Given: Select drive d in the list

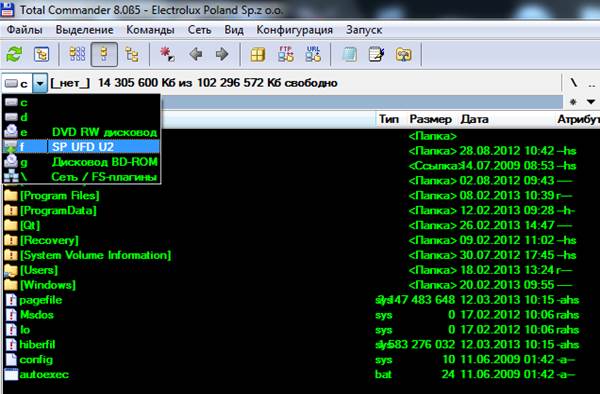Looking at the screenshot, I should (x=81, y=117).
